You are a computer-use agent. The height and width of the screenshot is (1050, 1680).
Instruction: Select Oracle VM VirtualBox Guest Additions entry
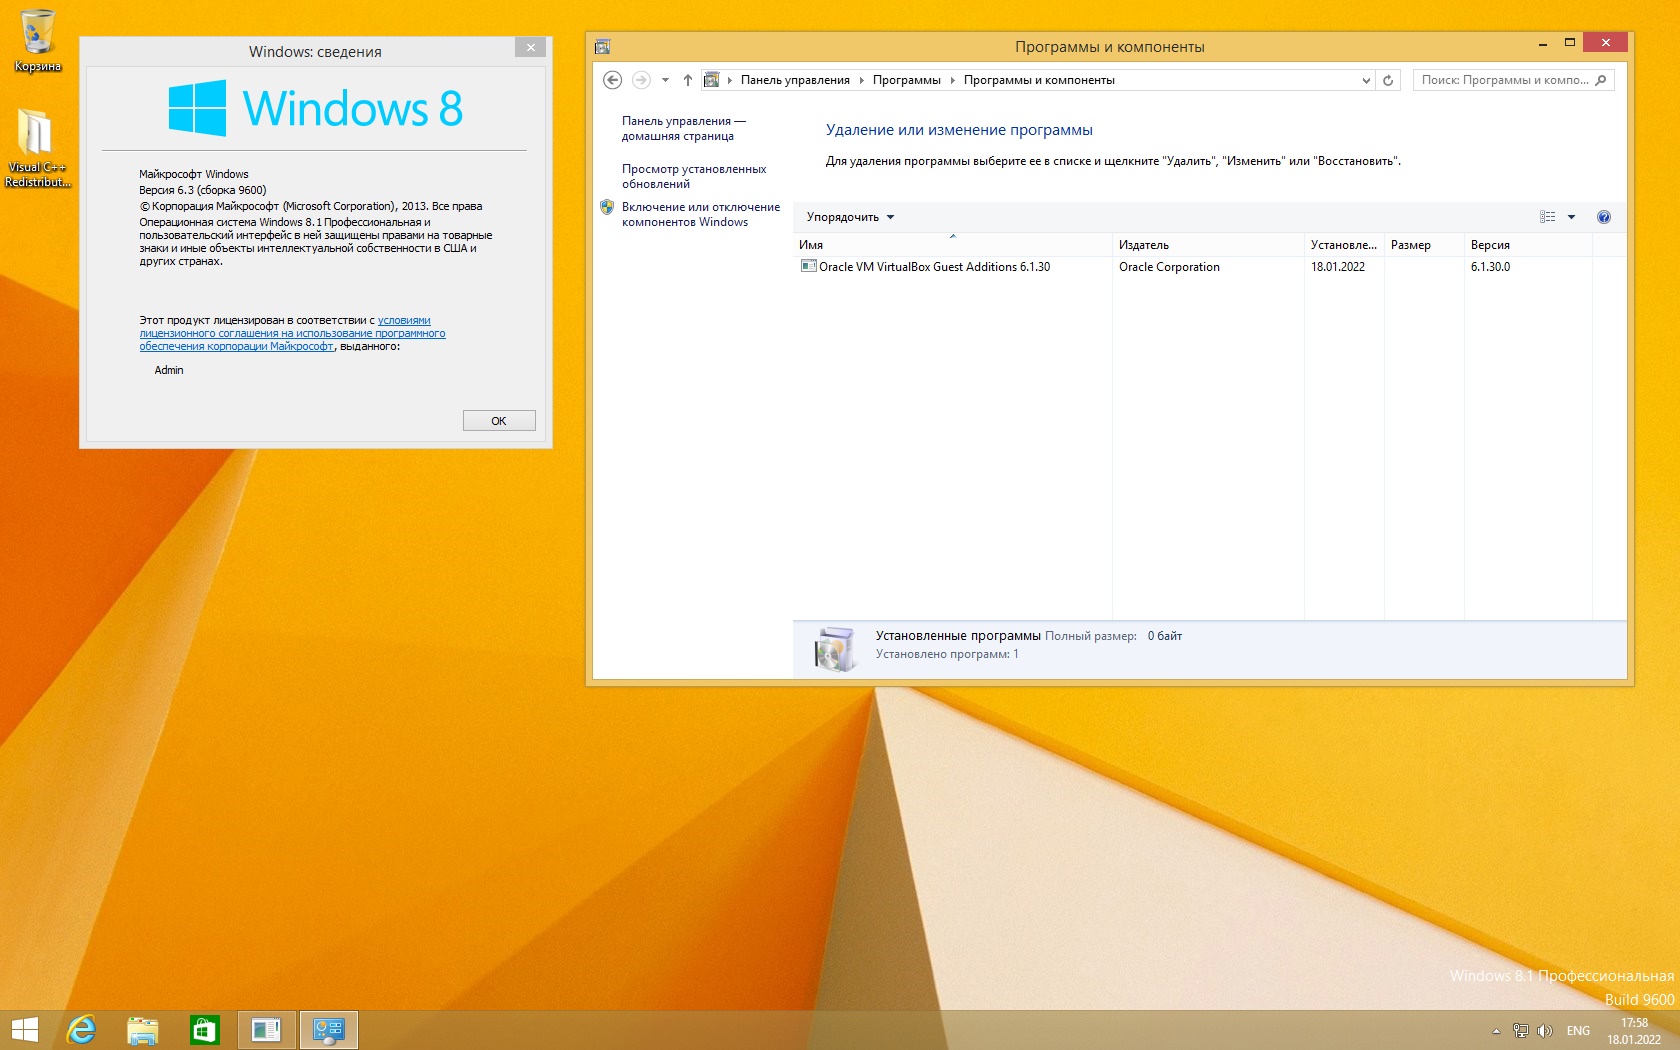click(x=934, y=267)
